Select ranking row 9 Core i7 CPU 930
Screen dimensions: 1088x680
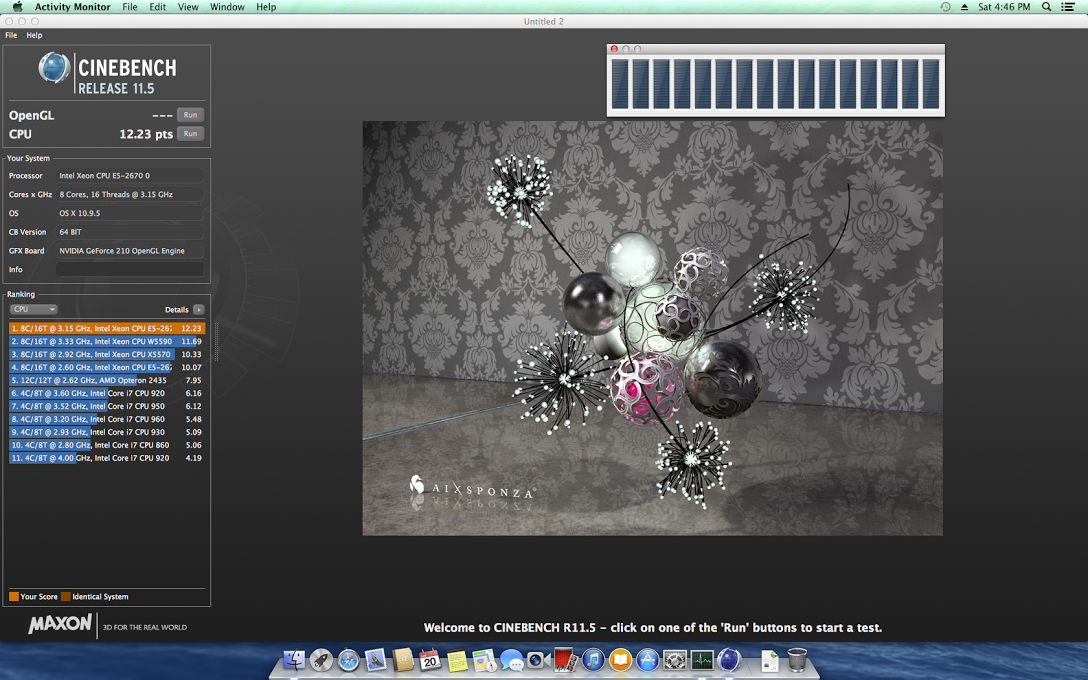coord(107,432)
